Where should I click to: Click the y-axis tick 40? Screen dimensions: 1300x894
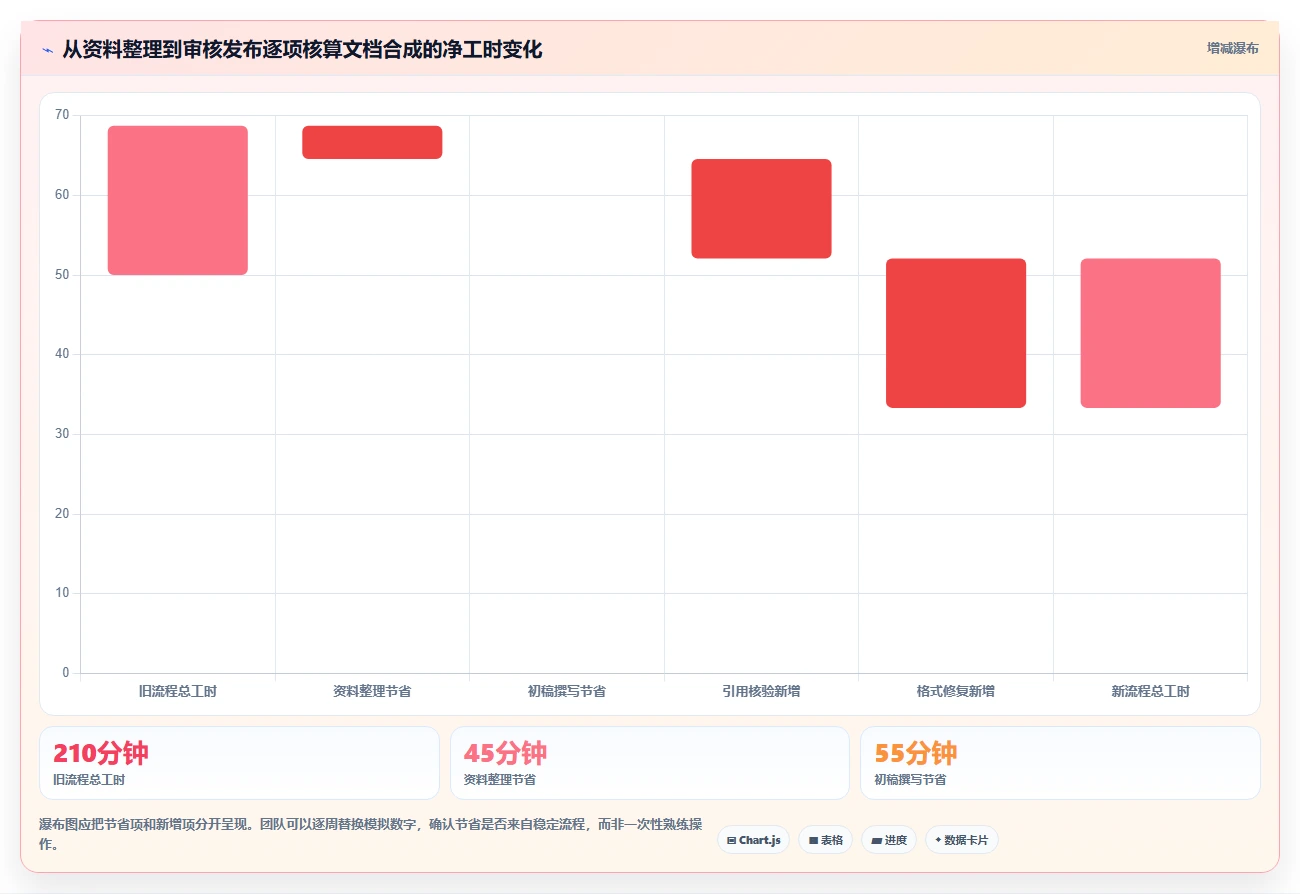tap(62, 354)
